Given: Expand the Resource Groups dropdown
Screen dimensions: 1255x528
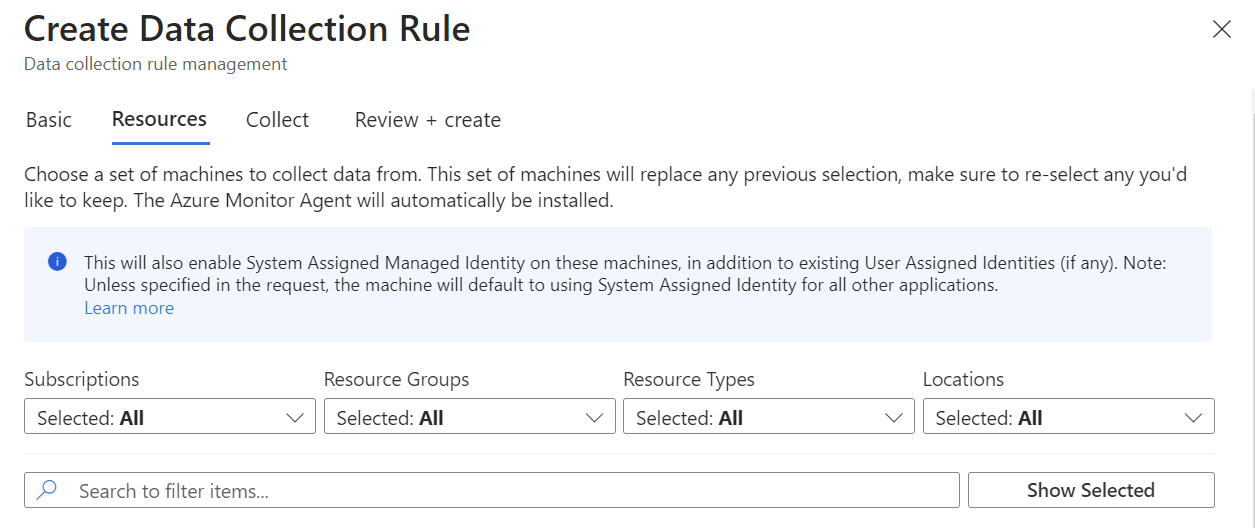Looking at the screenshot, I should click(x=460, y=417).
